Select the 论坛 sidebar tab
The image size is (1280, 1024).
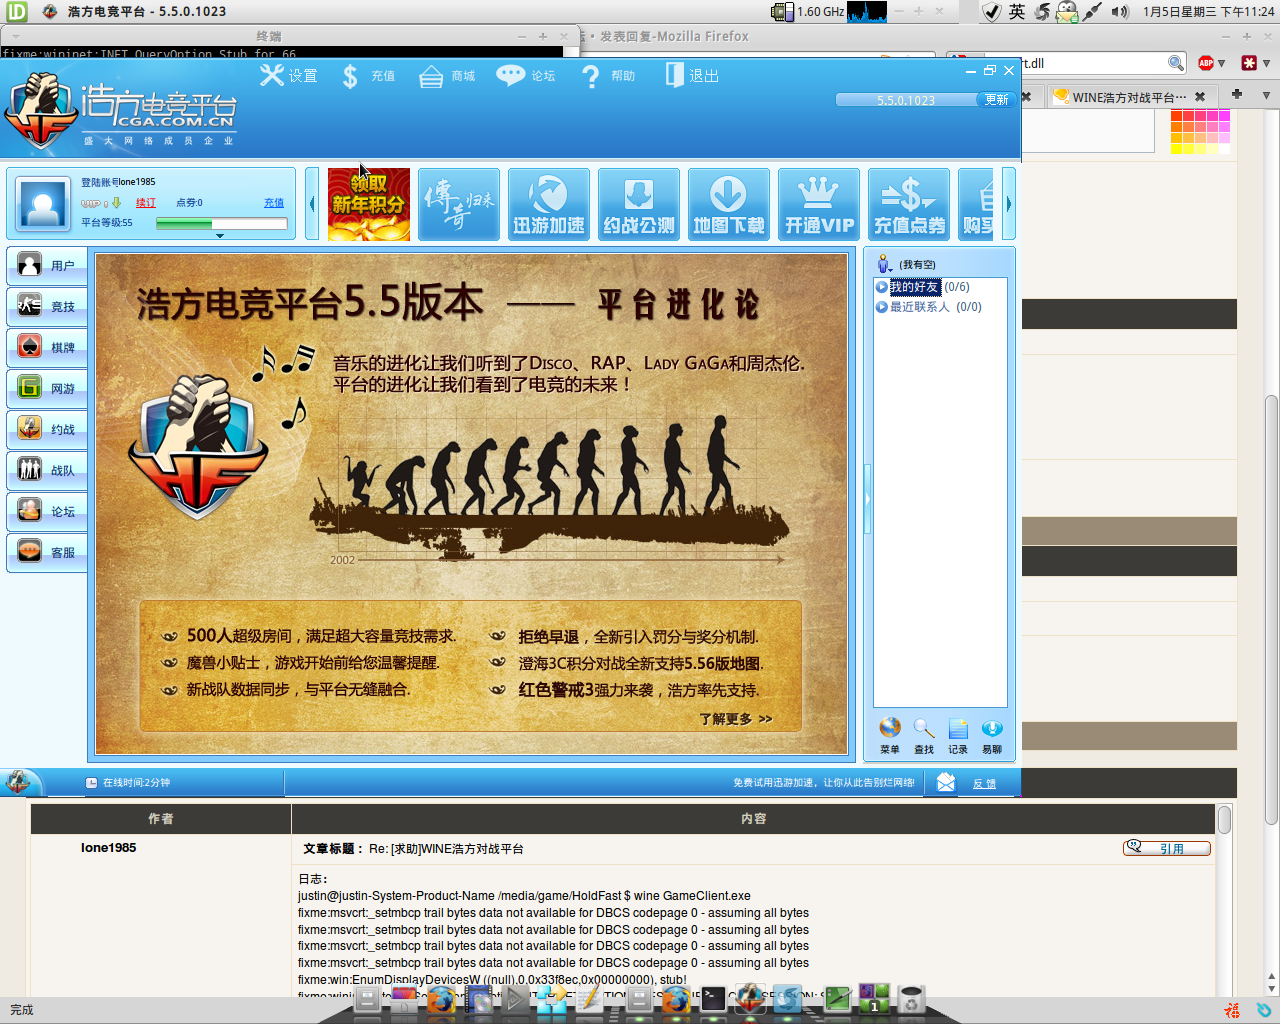point(47,511)
